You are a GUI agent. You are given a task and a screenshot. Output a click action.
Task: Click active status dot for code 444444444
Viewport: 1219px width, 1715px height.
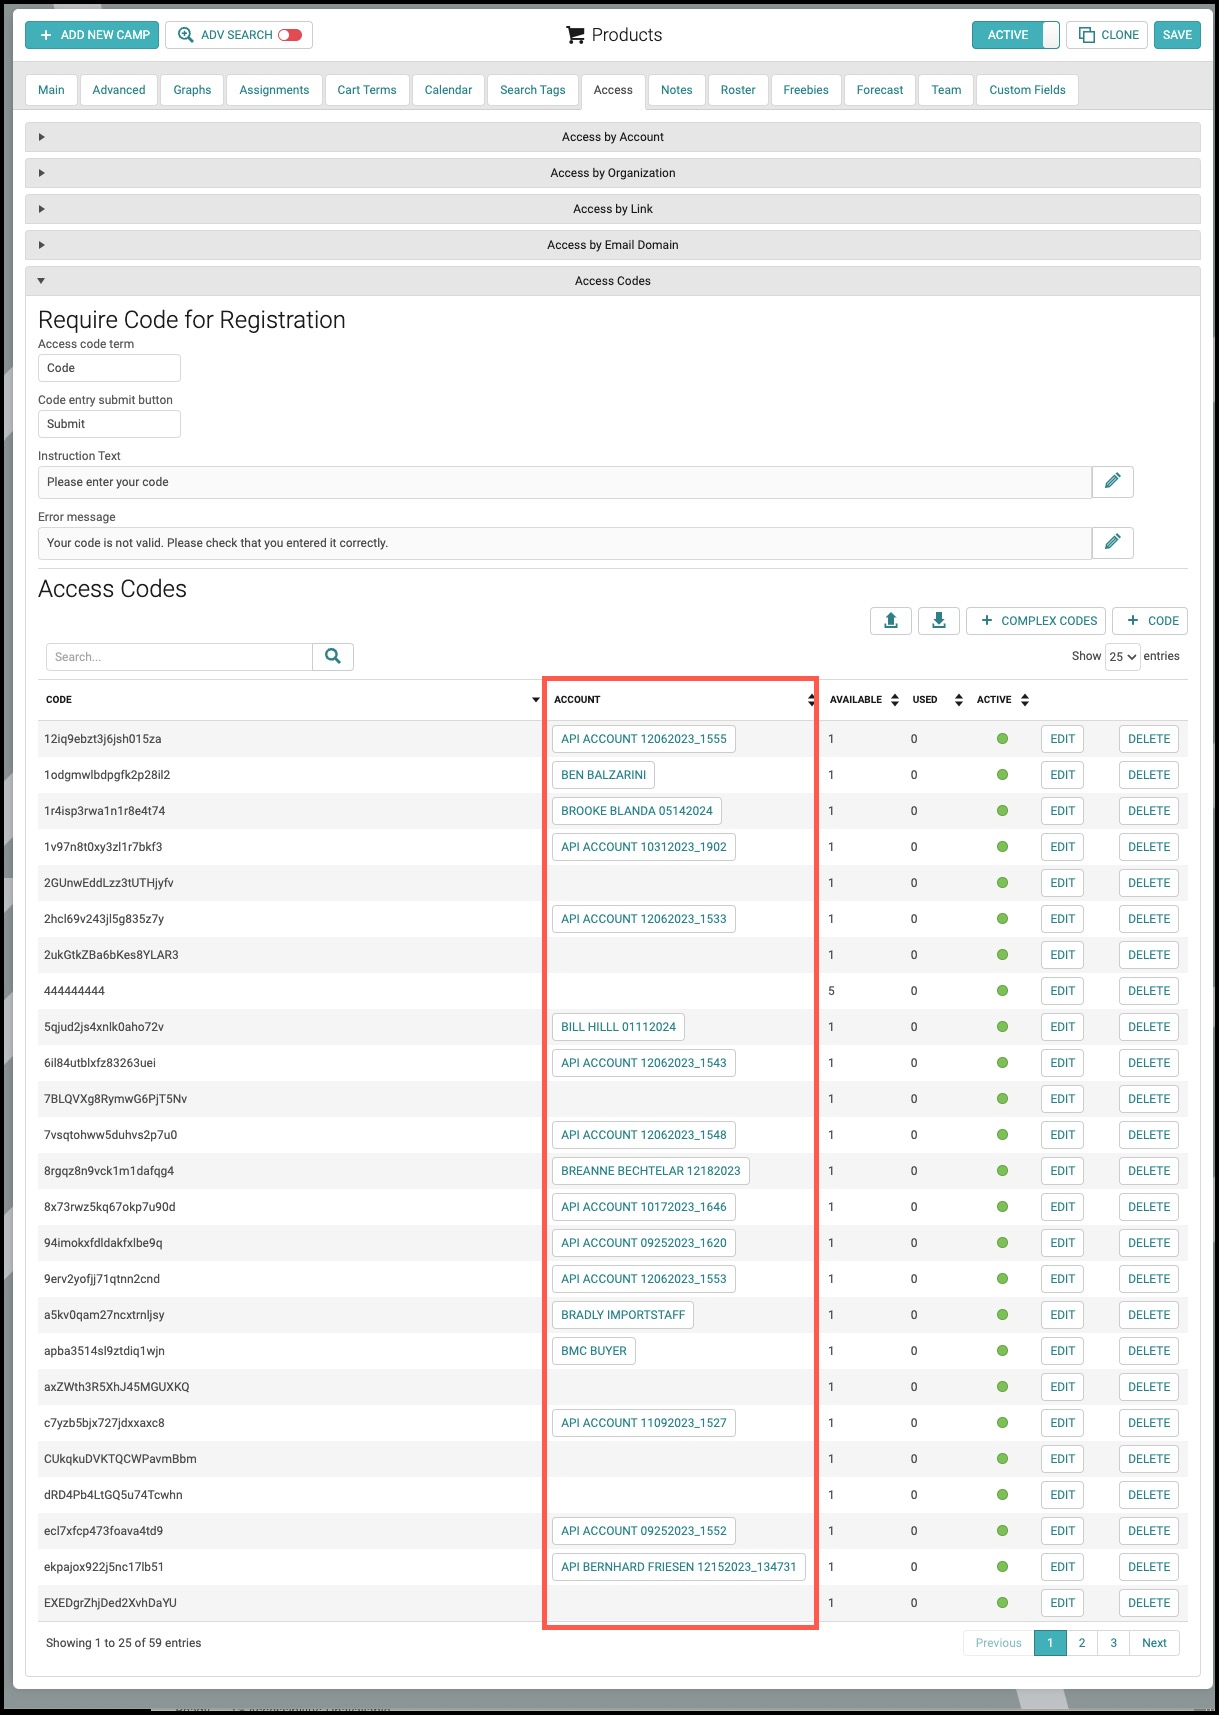tap(1002, 991)
